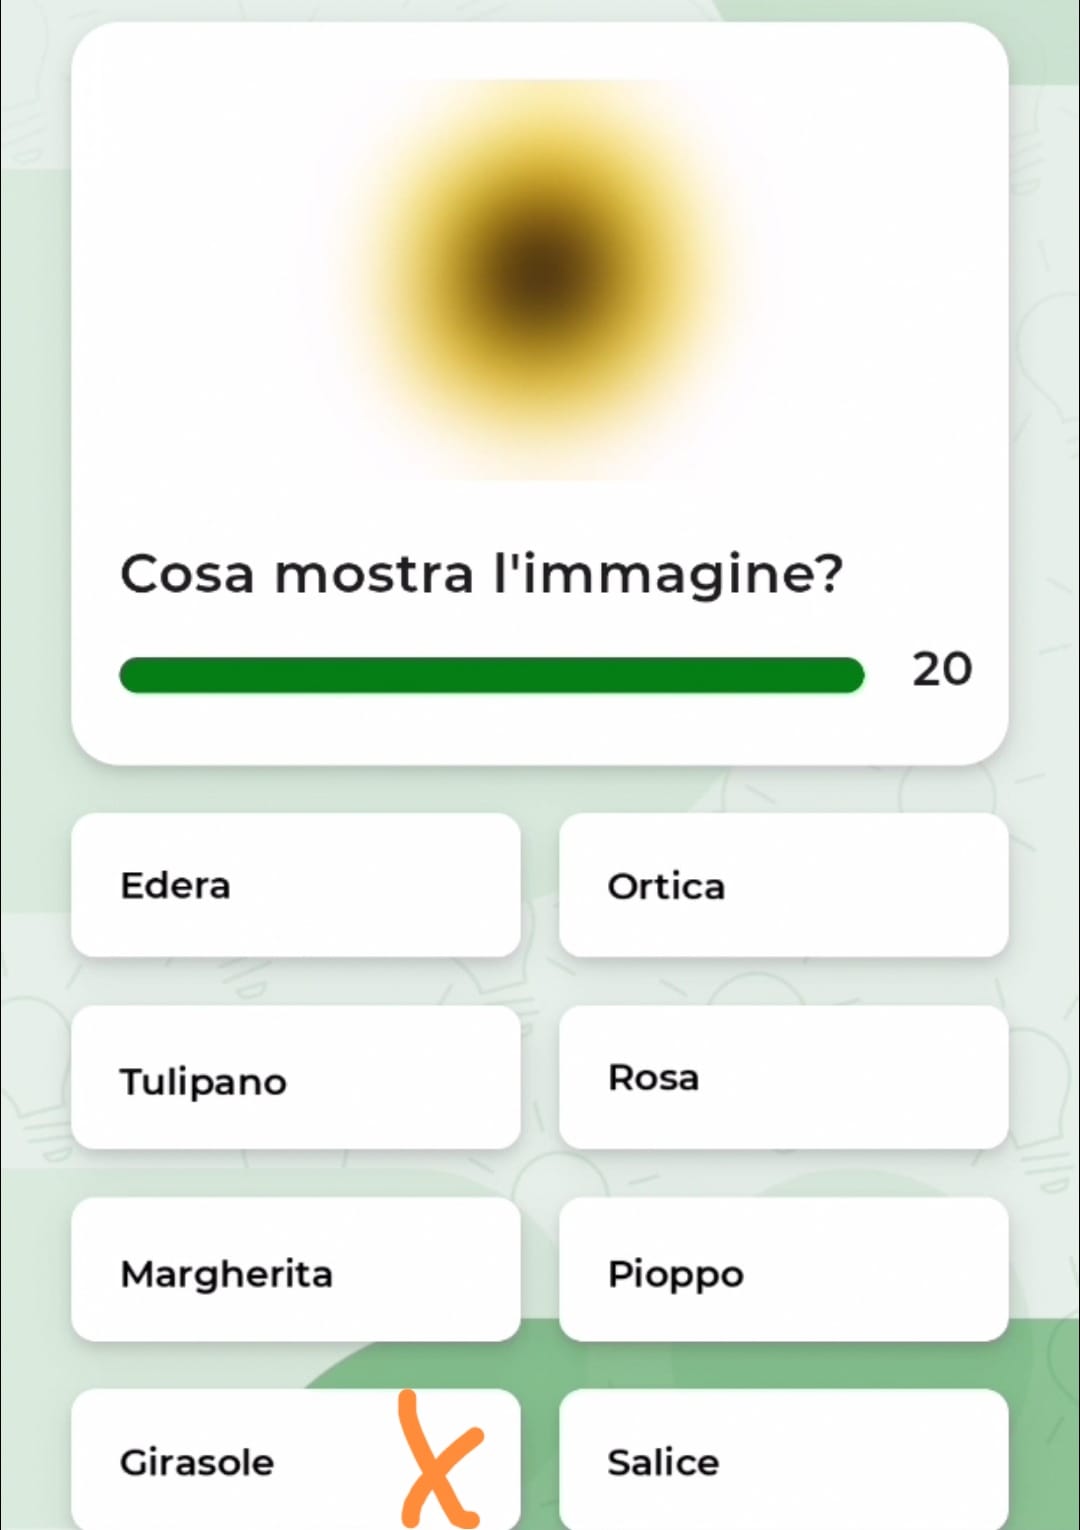Click the question text "Cosa mostra l'immagine?"
Viewport: 1080px width, 1530px height.
tap(481, 574)
